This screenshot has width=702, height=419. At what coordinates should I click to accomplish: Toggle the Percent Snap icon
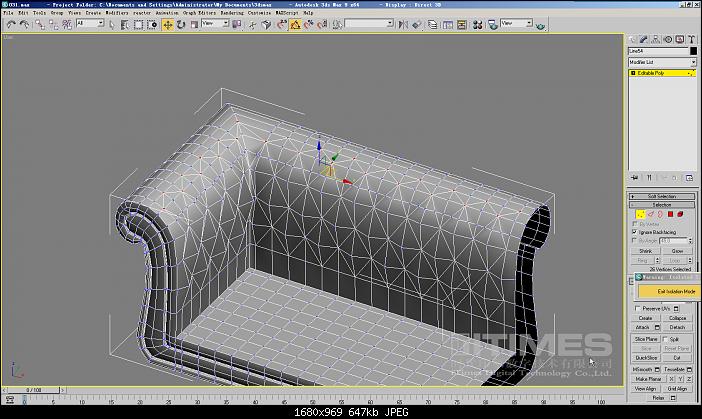click(x=309, y=25)
